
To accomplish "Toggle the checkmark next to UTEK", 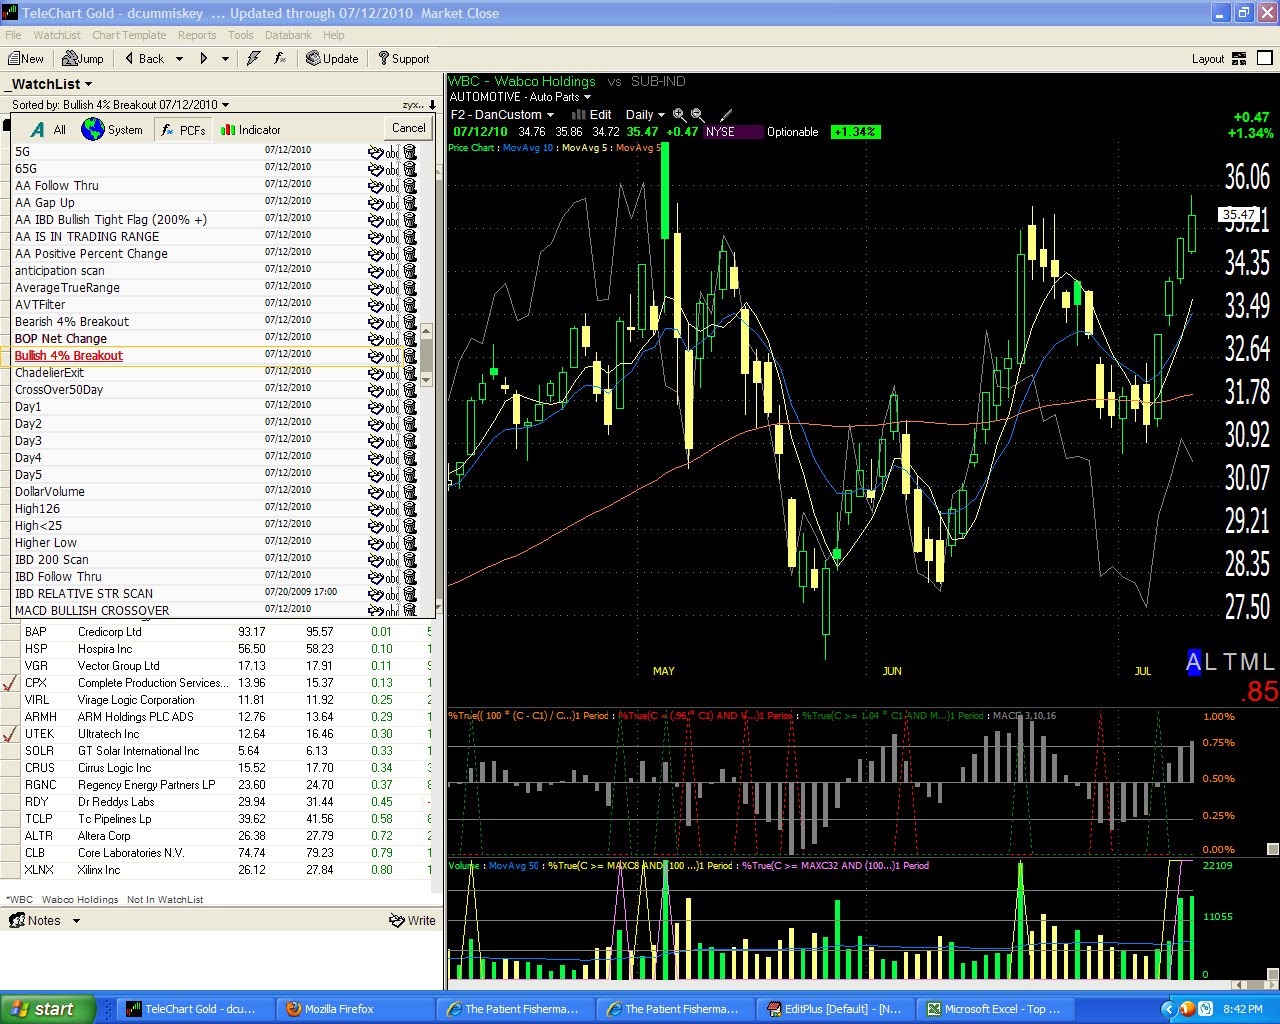I will (7, 733).
